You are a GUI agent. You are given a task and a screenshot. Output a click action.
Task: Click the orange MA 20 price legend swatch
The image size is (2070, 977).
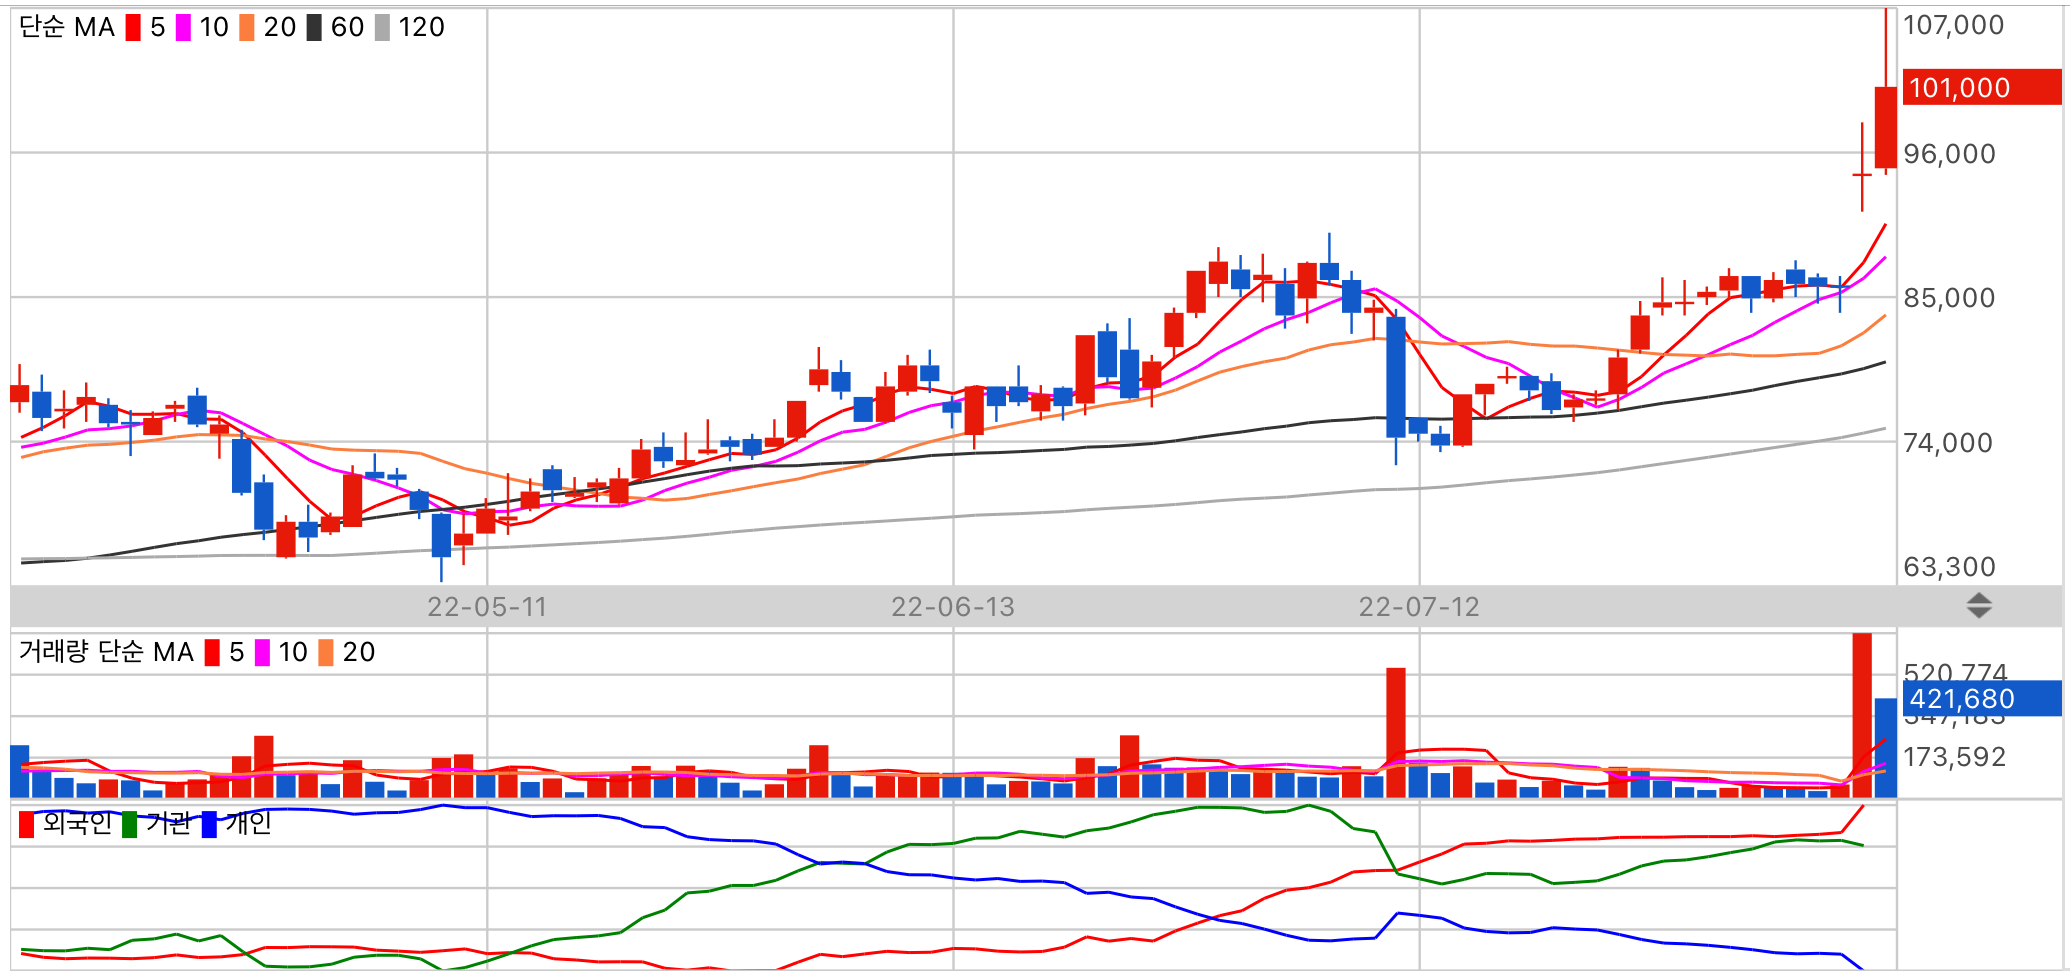(x=247, y=28)
